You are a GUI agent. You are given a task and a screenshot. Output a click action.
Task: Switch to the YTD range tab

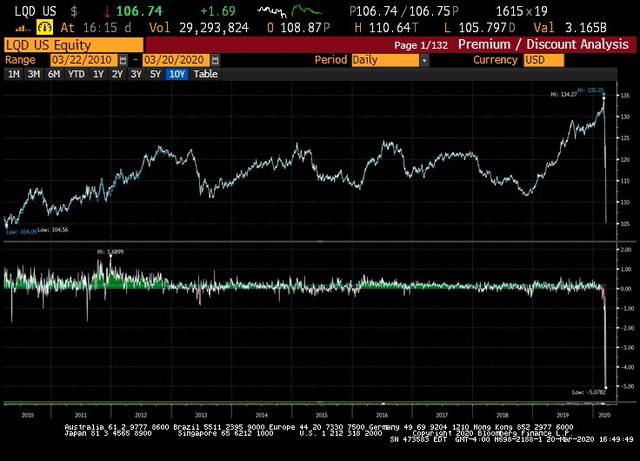pyautogui.click(x=74, y=74)
